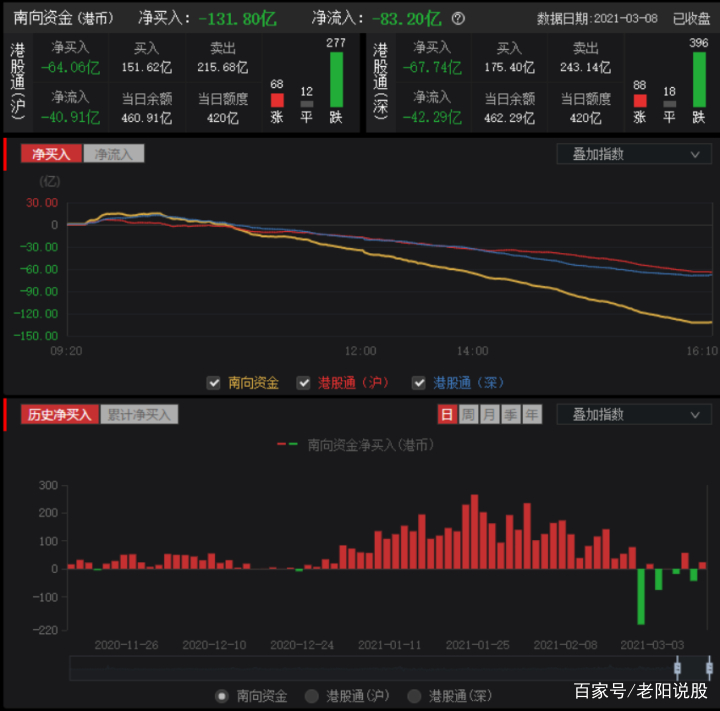Select the 年 period button
The image size is (720, 711).
point(532,414)
